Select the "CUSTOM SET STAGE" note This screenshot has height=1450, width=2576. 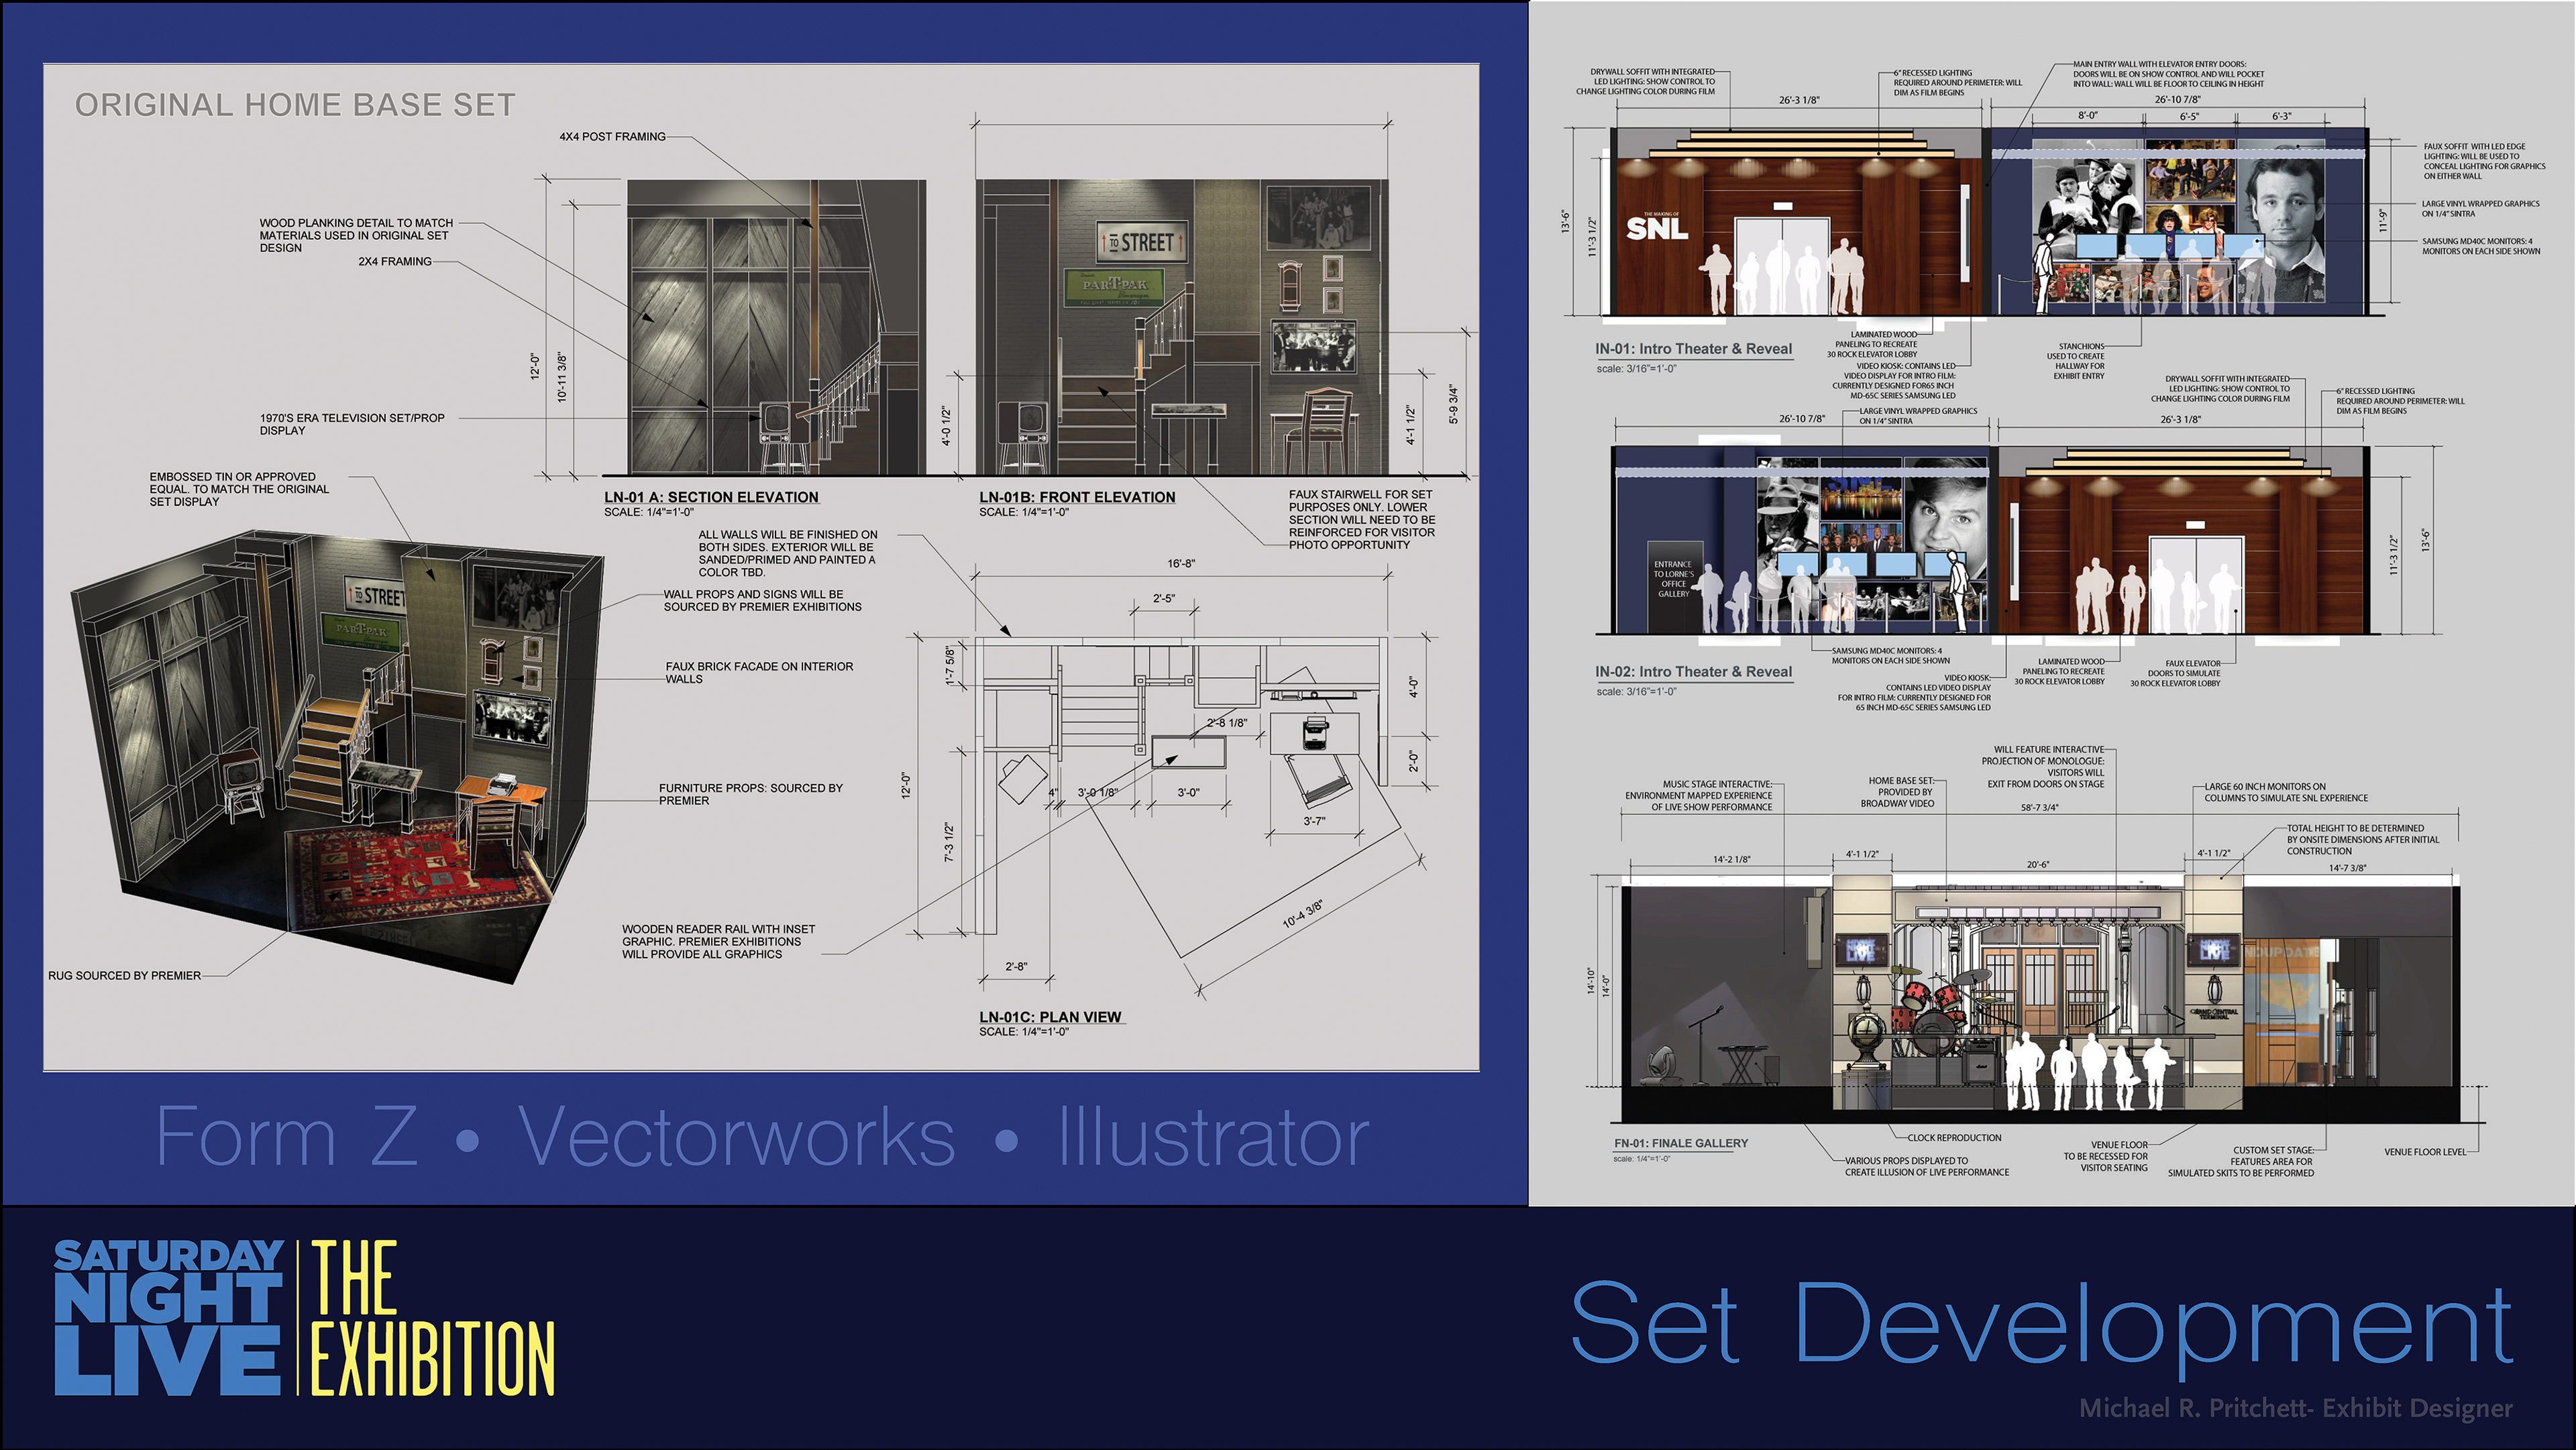tap(2241, 1162)
